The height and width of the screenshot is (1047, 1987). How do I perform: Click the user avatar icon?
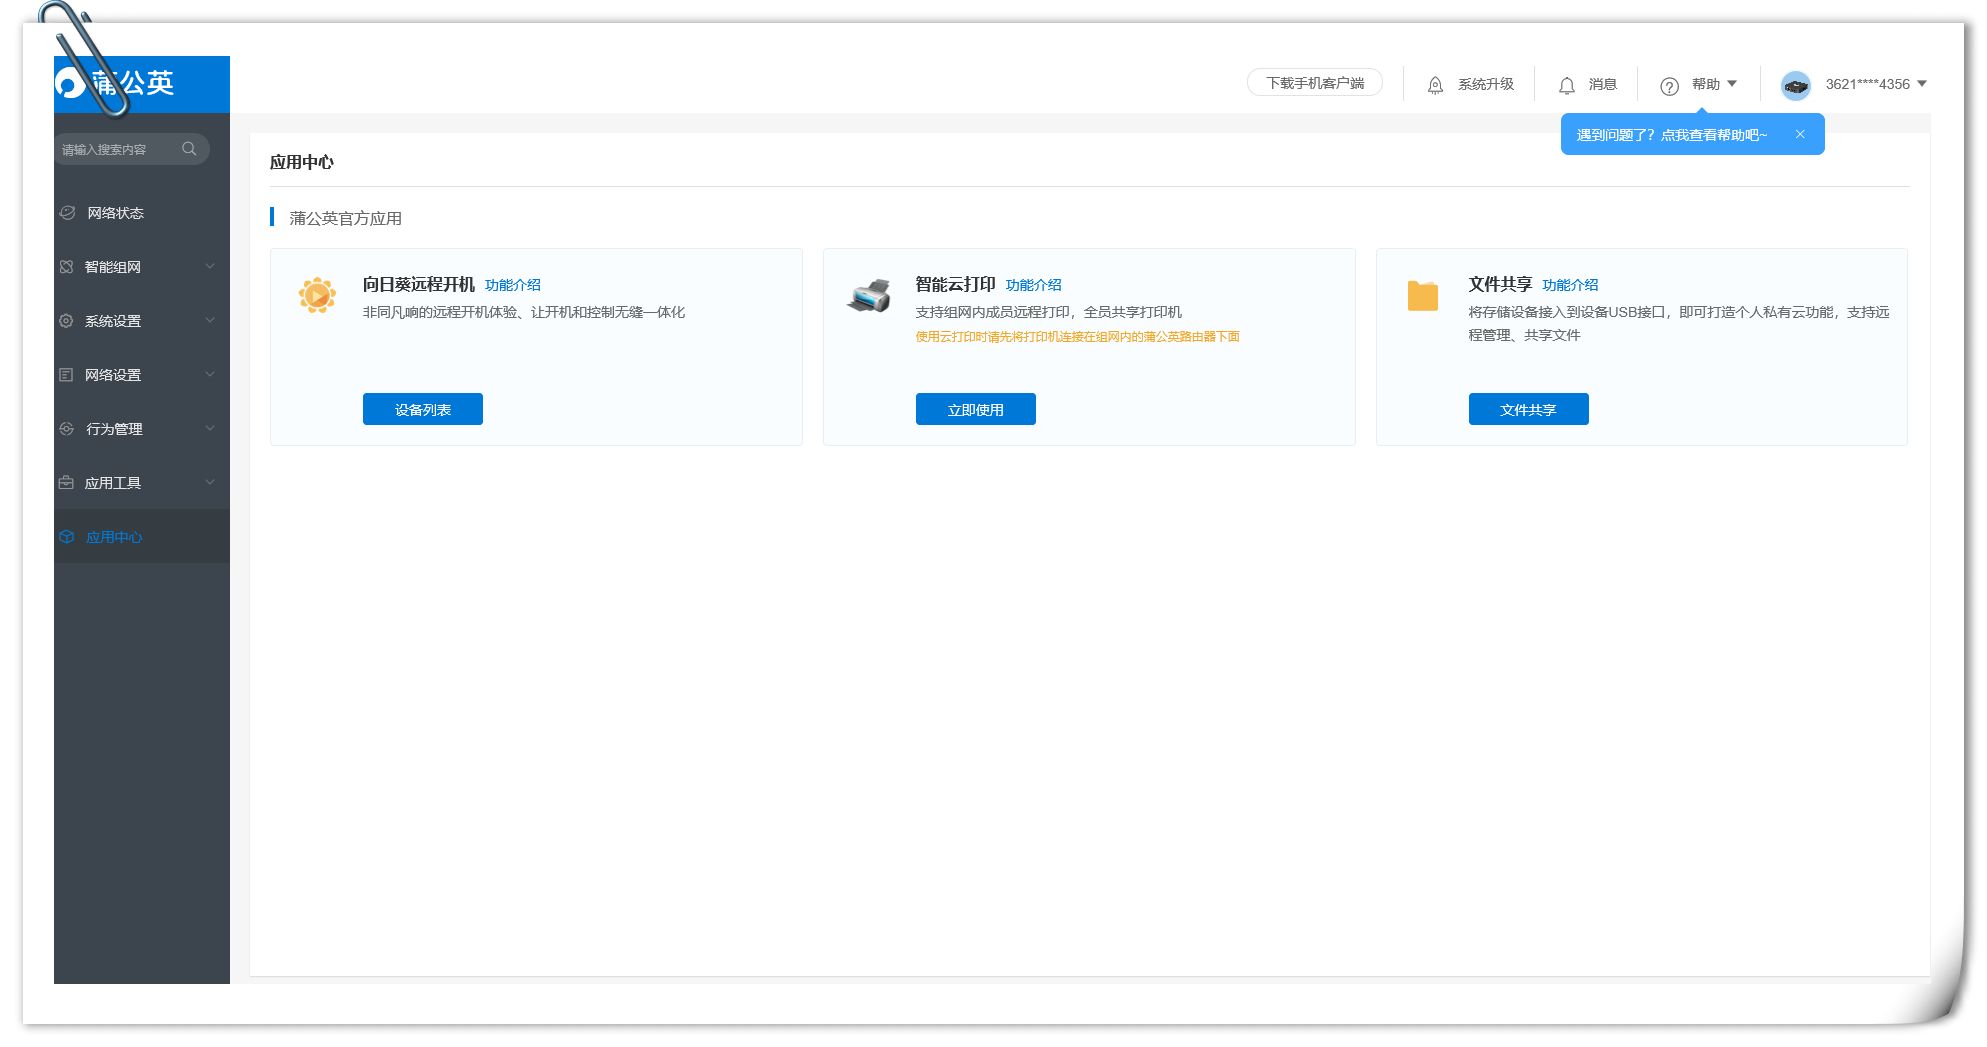pyautogui.click(x=1795, y=85)
